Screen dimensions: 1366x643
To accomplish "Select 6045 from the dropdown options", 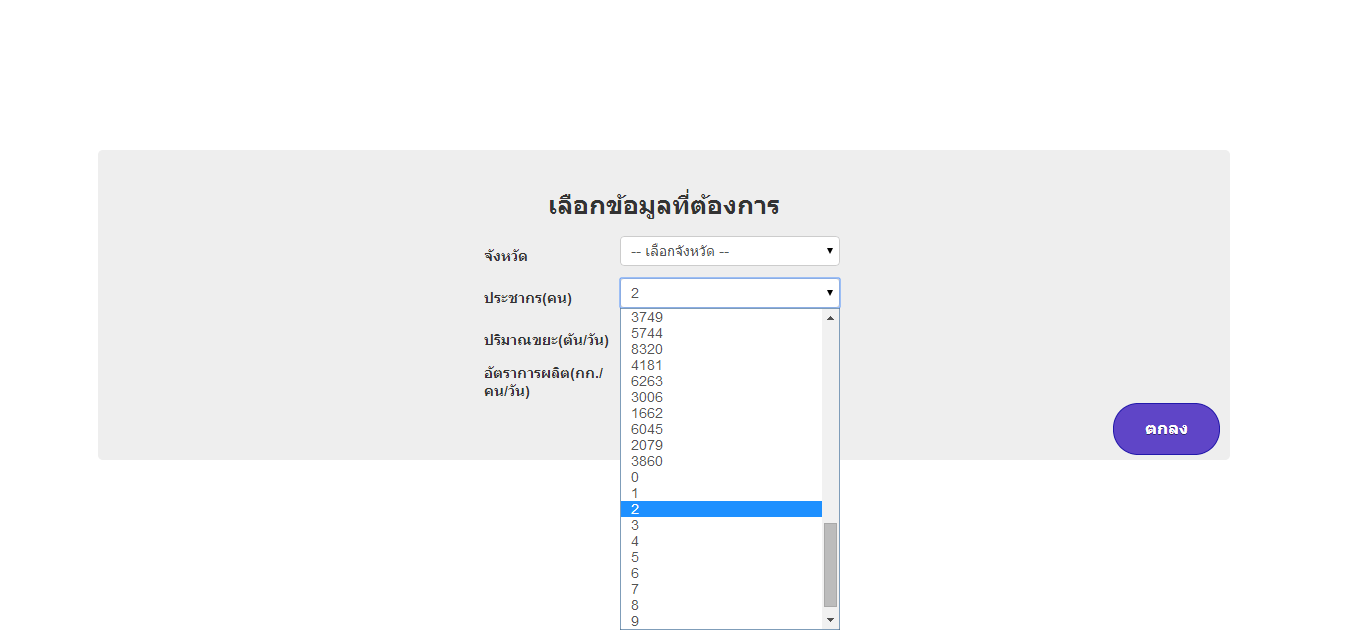I will point(721,429).
